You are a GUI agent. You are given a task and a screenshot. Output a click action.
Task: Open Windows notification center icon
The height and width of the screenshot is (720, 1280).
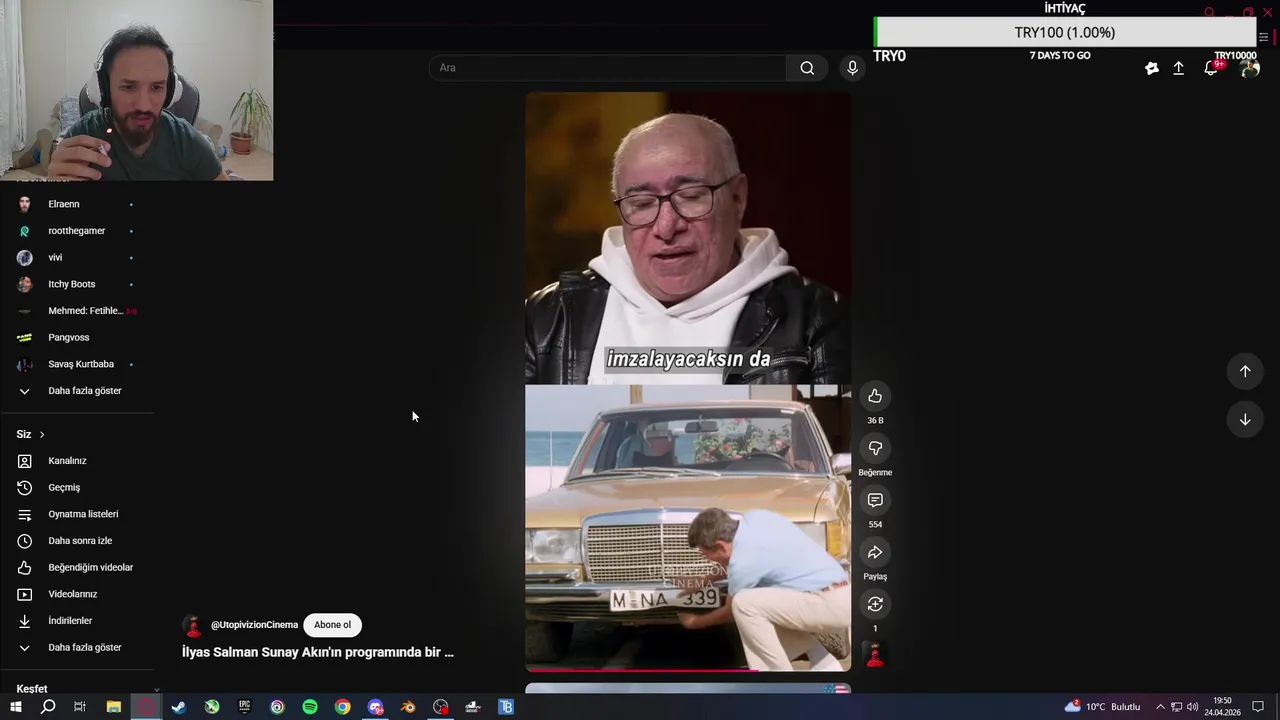coord(1259,707)
